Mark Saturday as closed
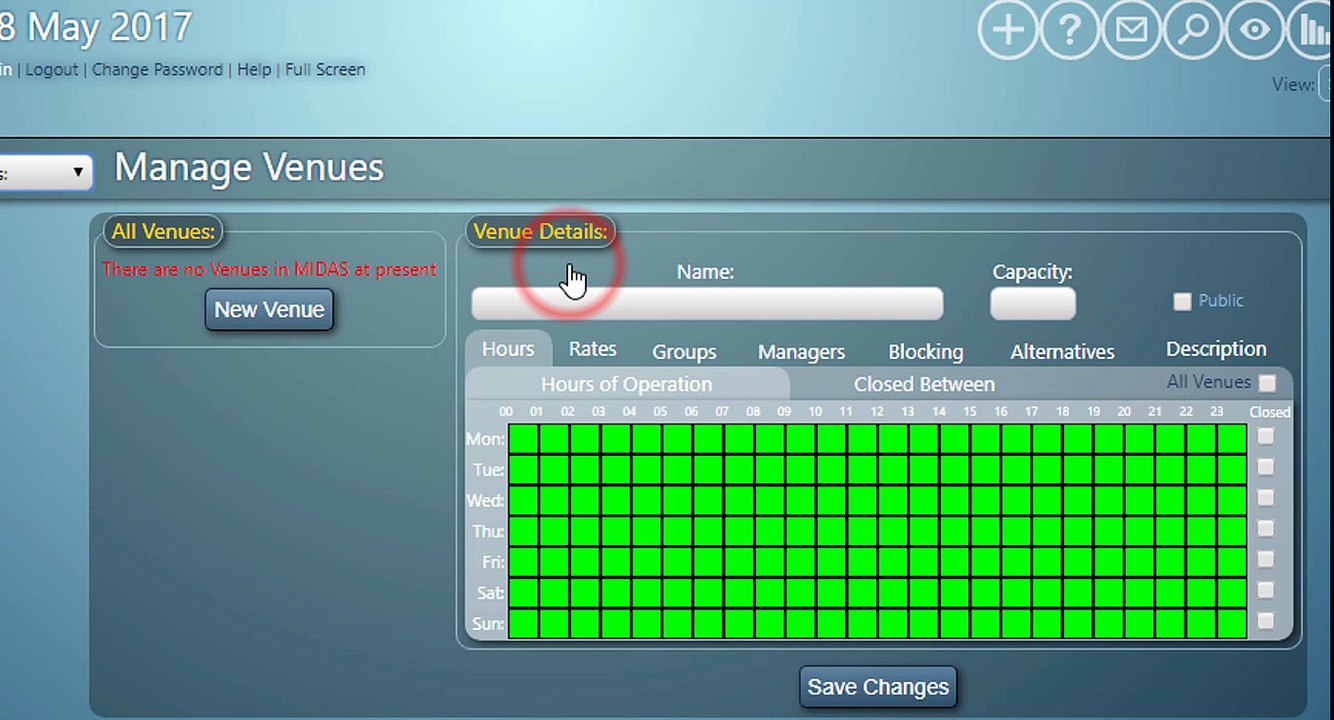1334x720 pixels. (1266, 590)
